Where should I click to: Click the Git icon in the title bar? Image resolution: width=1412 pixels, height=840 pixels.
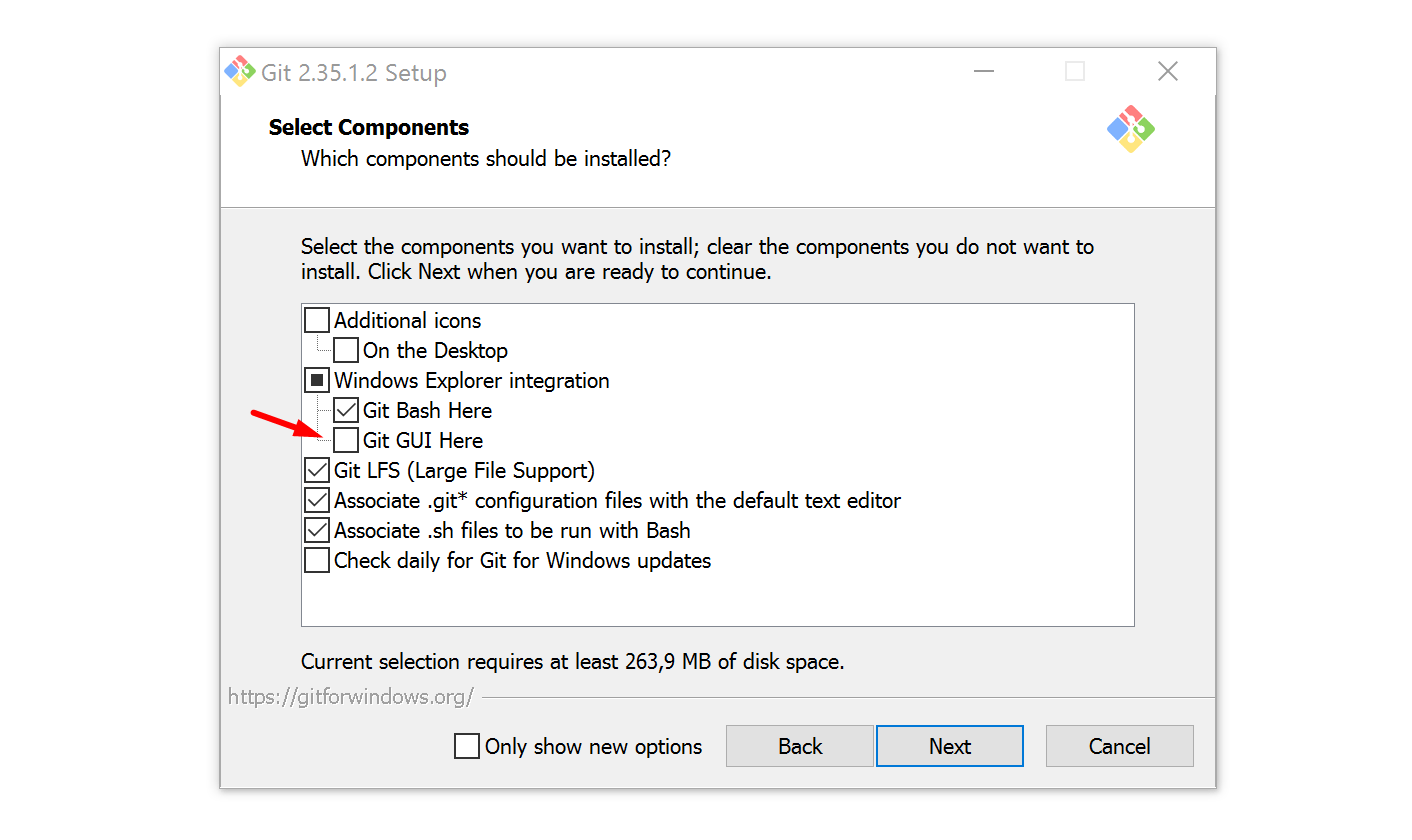[x=240, y=71]
